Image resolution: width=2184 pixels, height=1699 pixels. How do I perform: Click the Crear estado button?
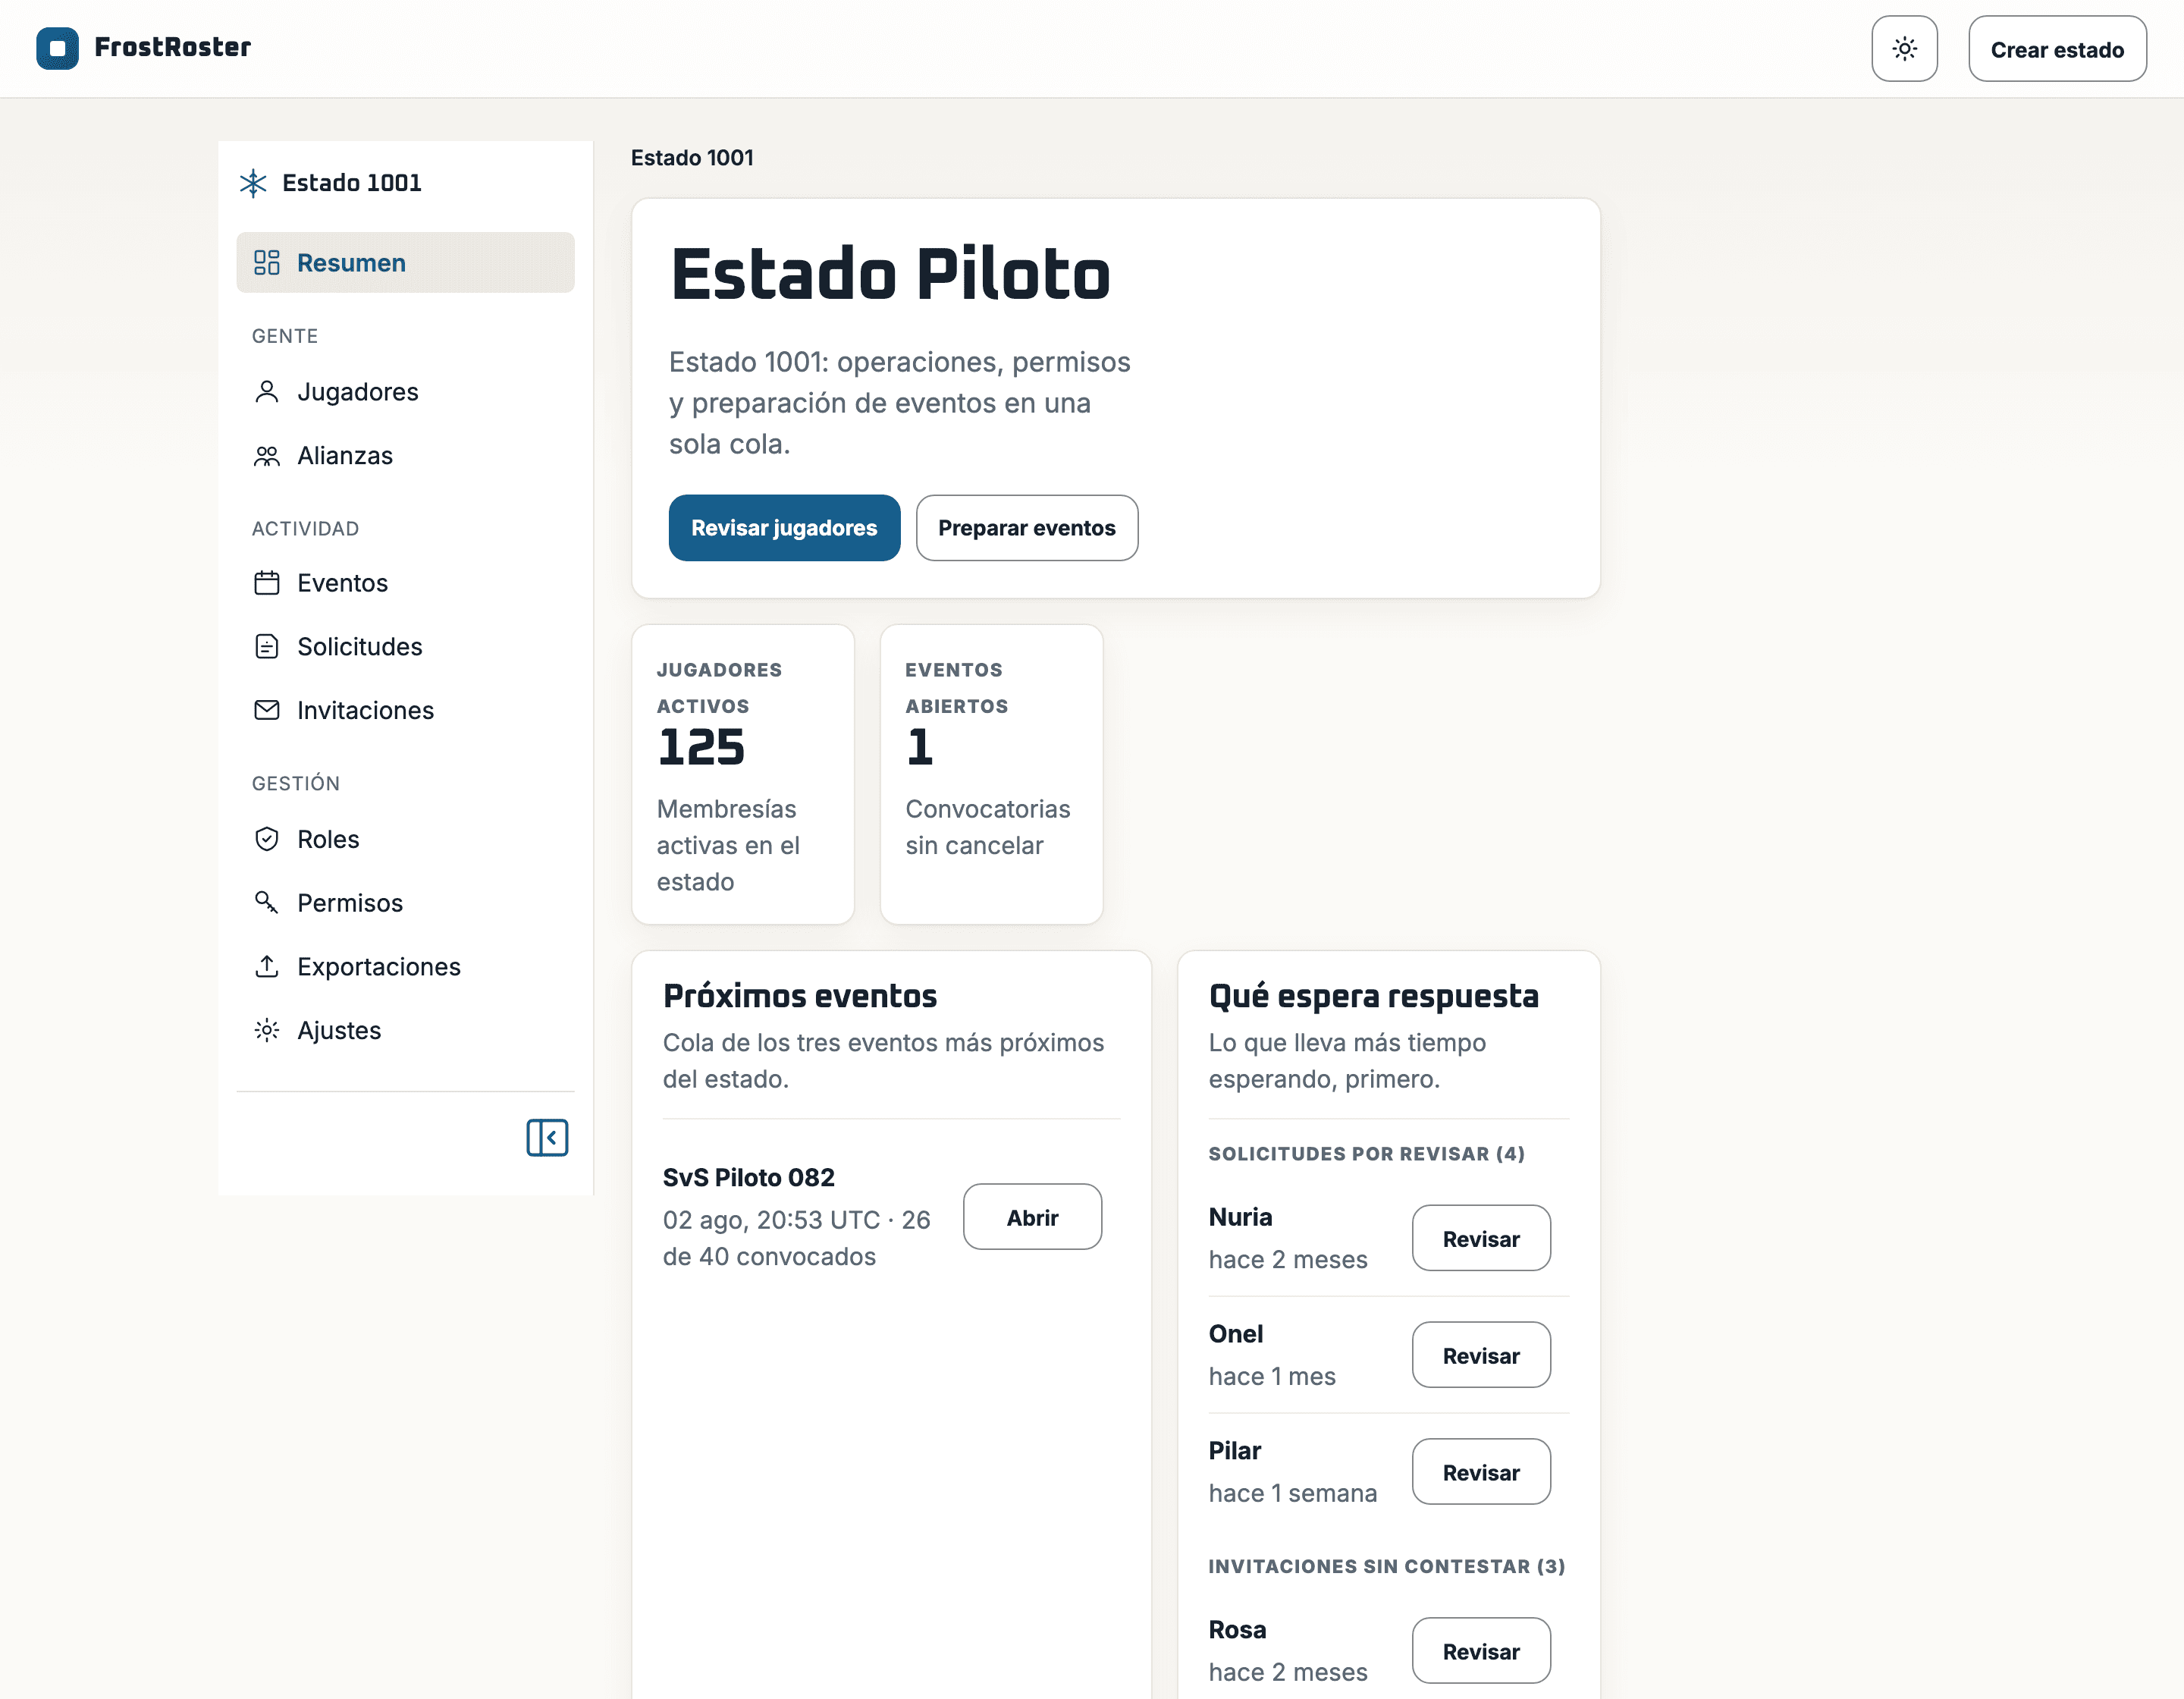2057,49
